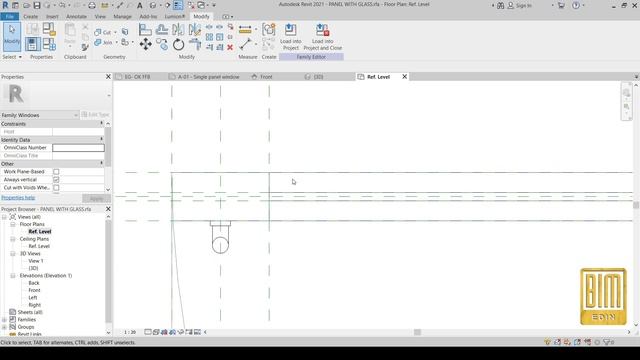The width and height of the screenshot is (640, 360).
Task: Expand the Groups tree node
Action: click(4, 327)
